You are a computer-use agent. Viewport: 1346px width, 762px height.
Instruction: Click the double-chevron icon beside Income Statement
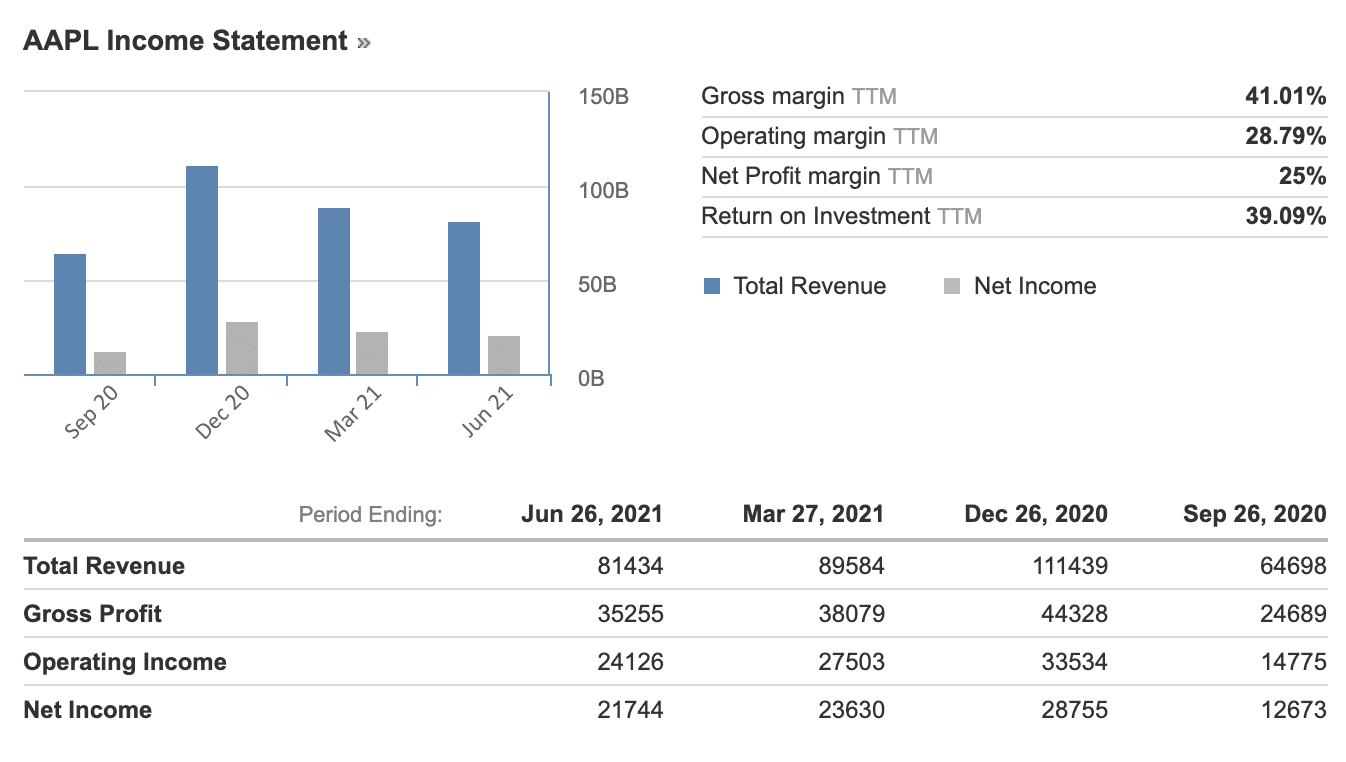click(363, 43)
